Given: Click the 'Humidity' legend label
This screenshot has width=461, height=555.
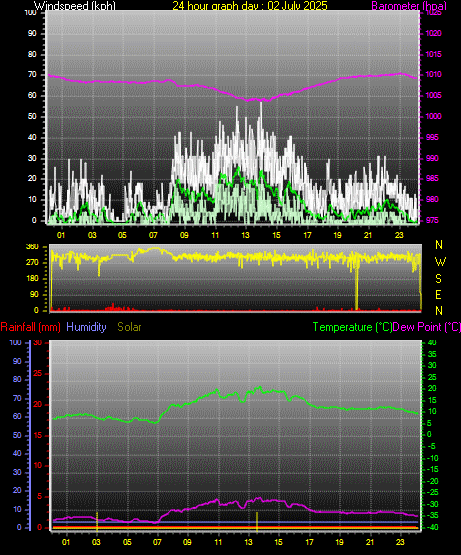Looking at the screenshot, I should click(x=86, y=327).
